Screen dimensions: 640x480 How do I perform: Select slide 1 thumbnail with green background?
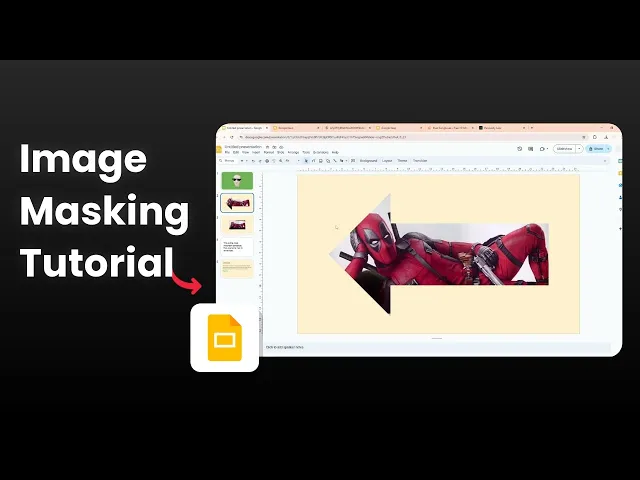click(237, 181)
